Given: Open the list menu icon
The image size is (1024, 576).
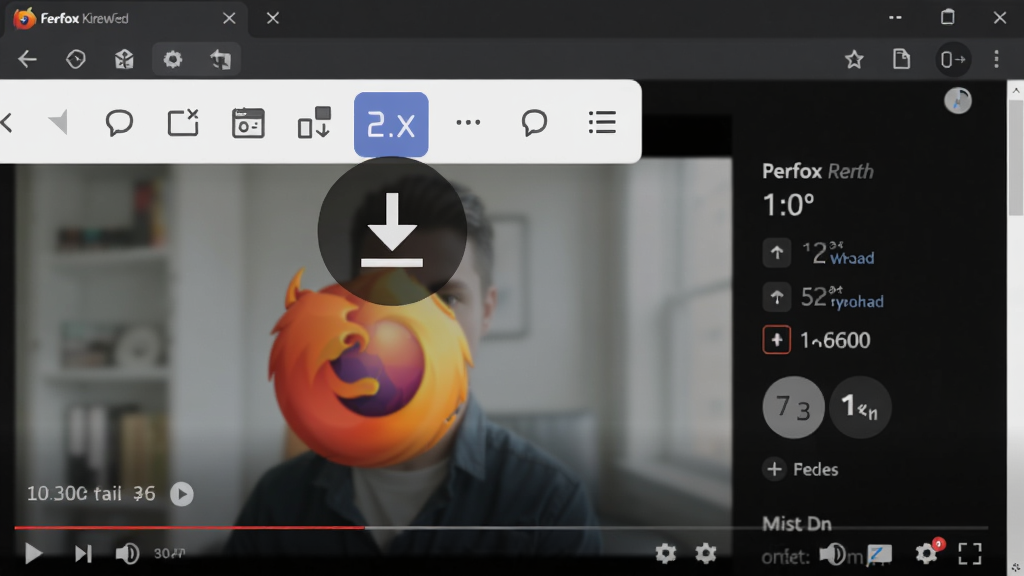Looking at the screenshot, I should (602, 122).
